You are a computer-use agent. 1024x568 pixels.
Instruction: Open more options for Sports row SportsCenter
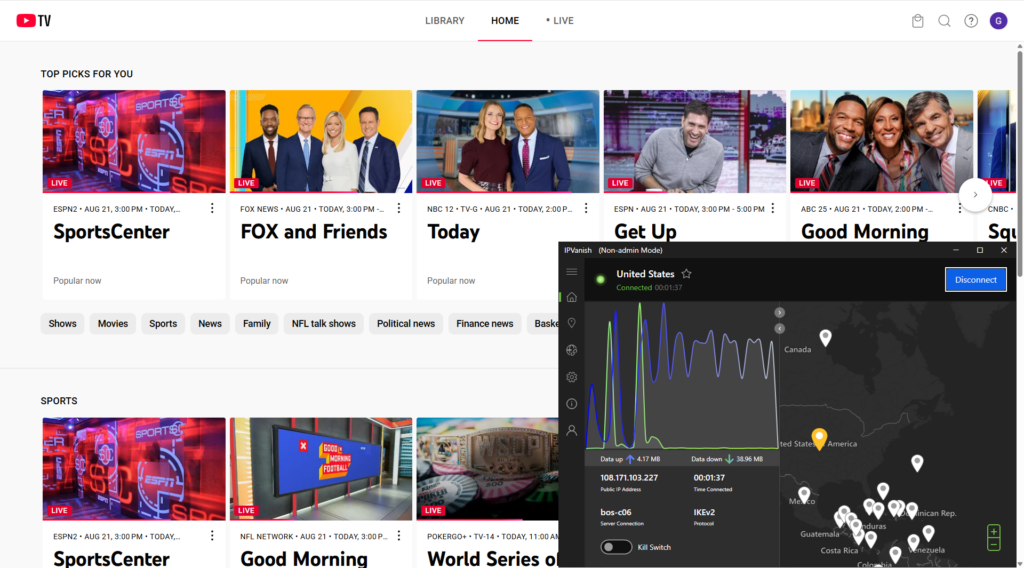(x=212, y=535)
